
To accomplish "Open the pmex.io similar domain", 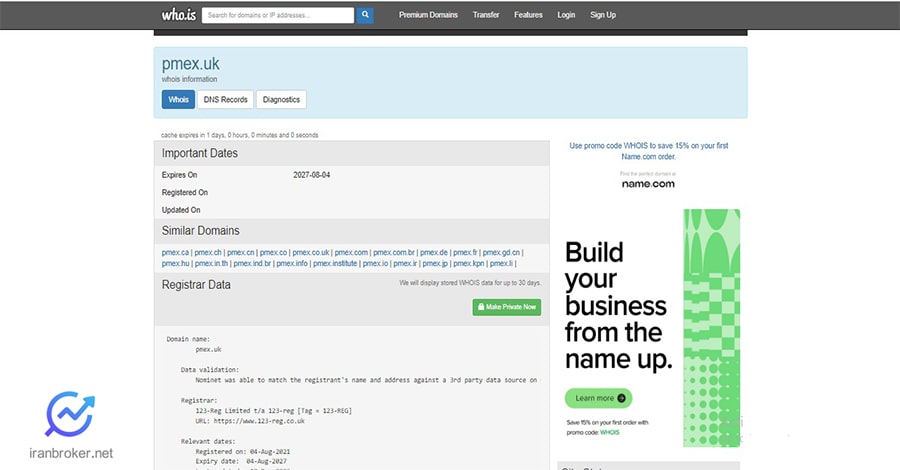I will [x=375, y=263].
